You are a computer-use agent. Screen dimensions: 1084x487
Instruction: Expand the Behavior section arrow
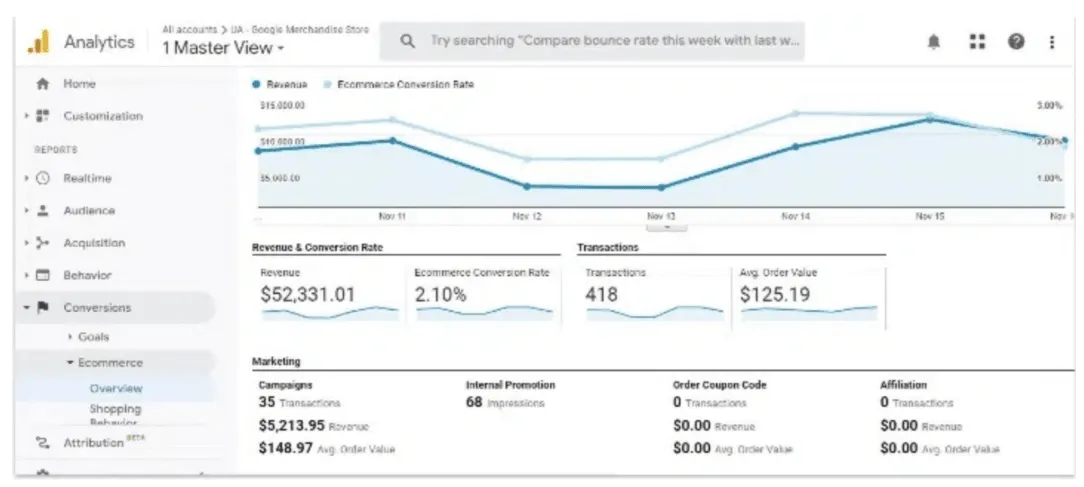26,275
